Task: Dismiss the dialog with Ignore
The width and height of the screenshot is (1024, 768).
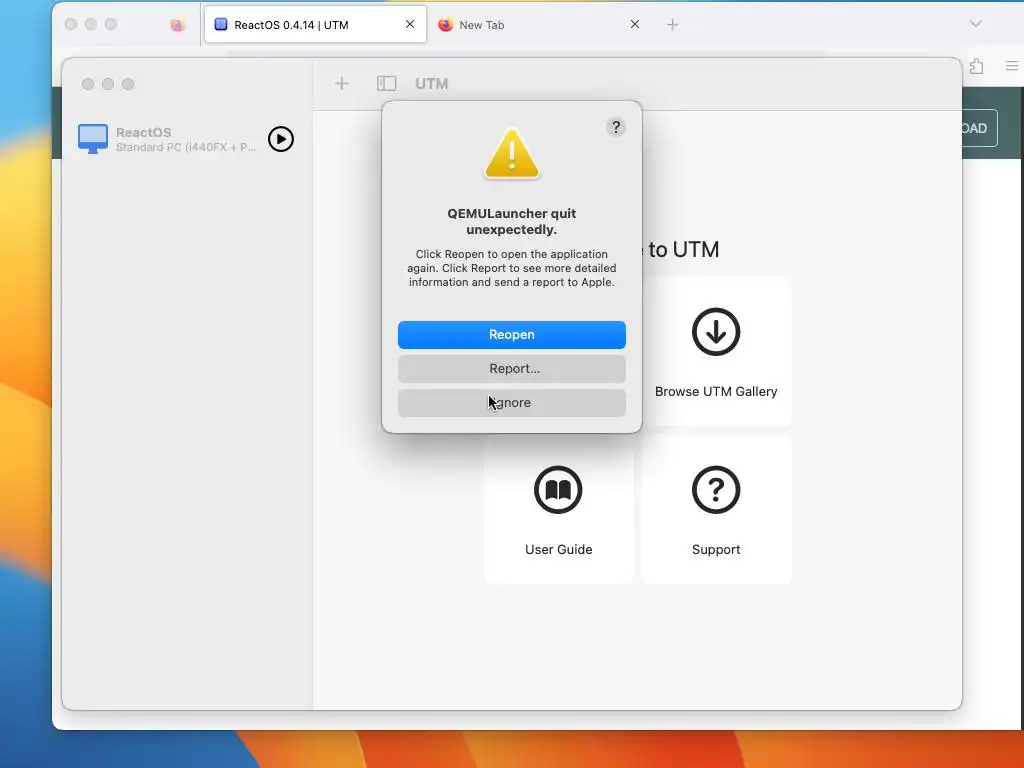Action: pos(511,402)
